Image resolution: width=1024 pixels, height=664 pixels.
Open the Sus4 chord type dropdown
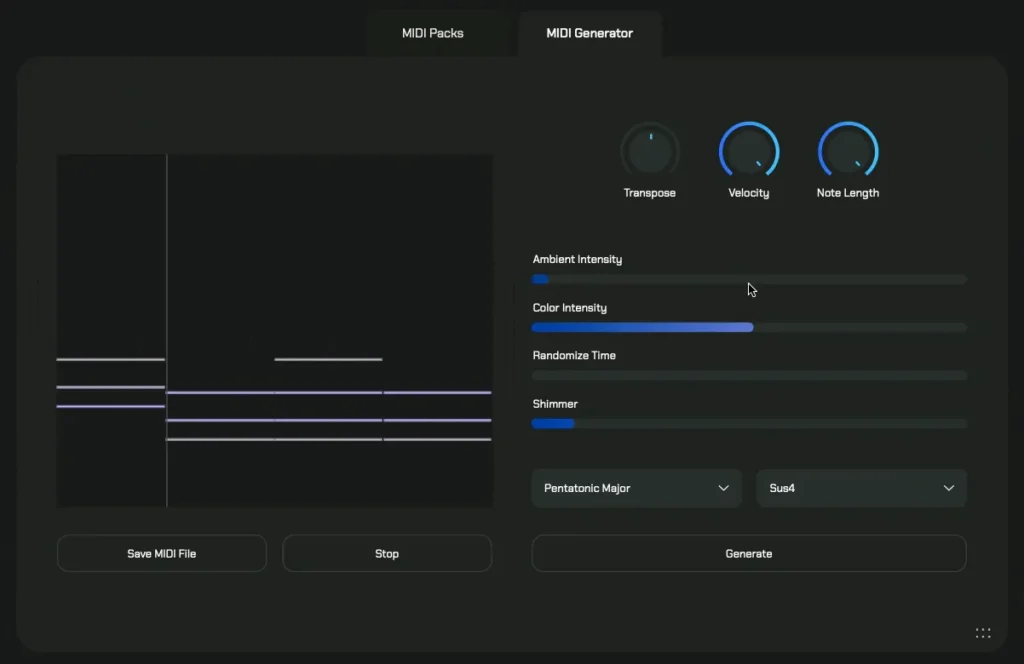click(x=861, y=488)
